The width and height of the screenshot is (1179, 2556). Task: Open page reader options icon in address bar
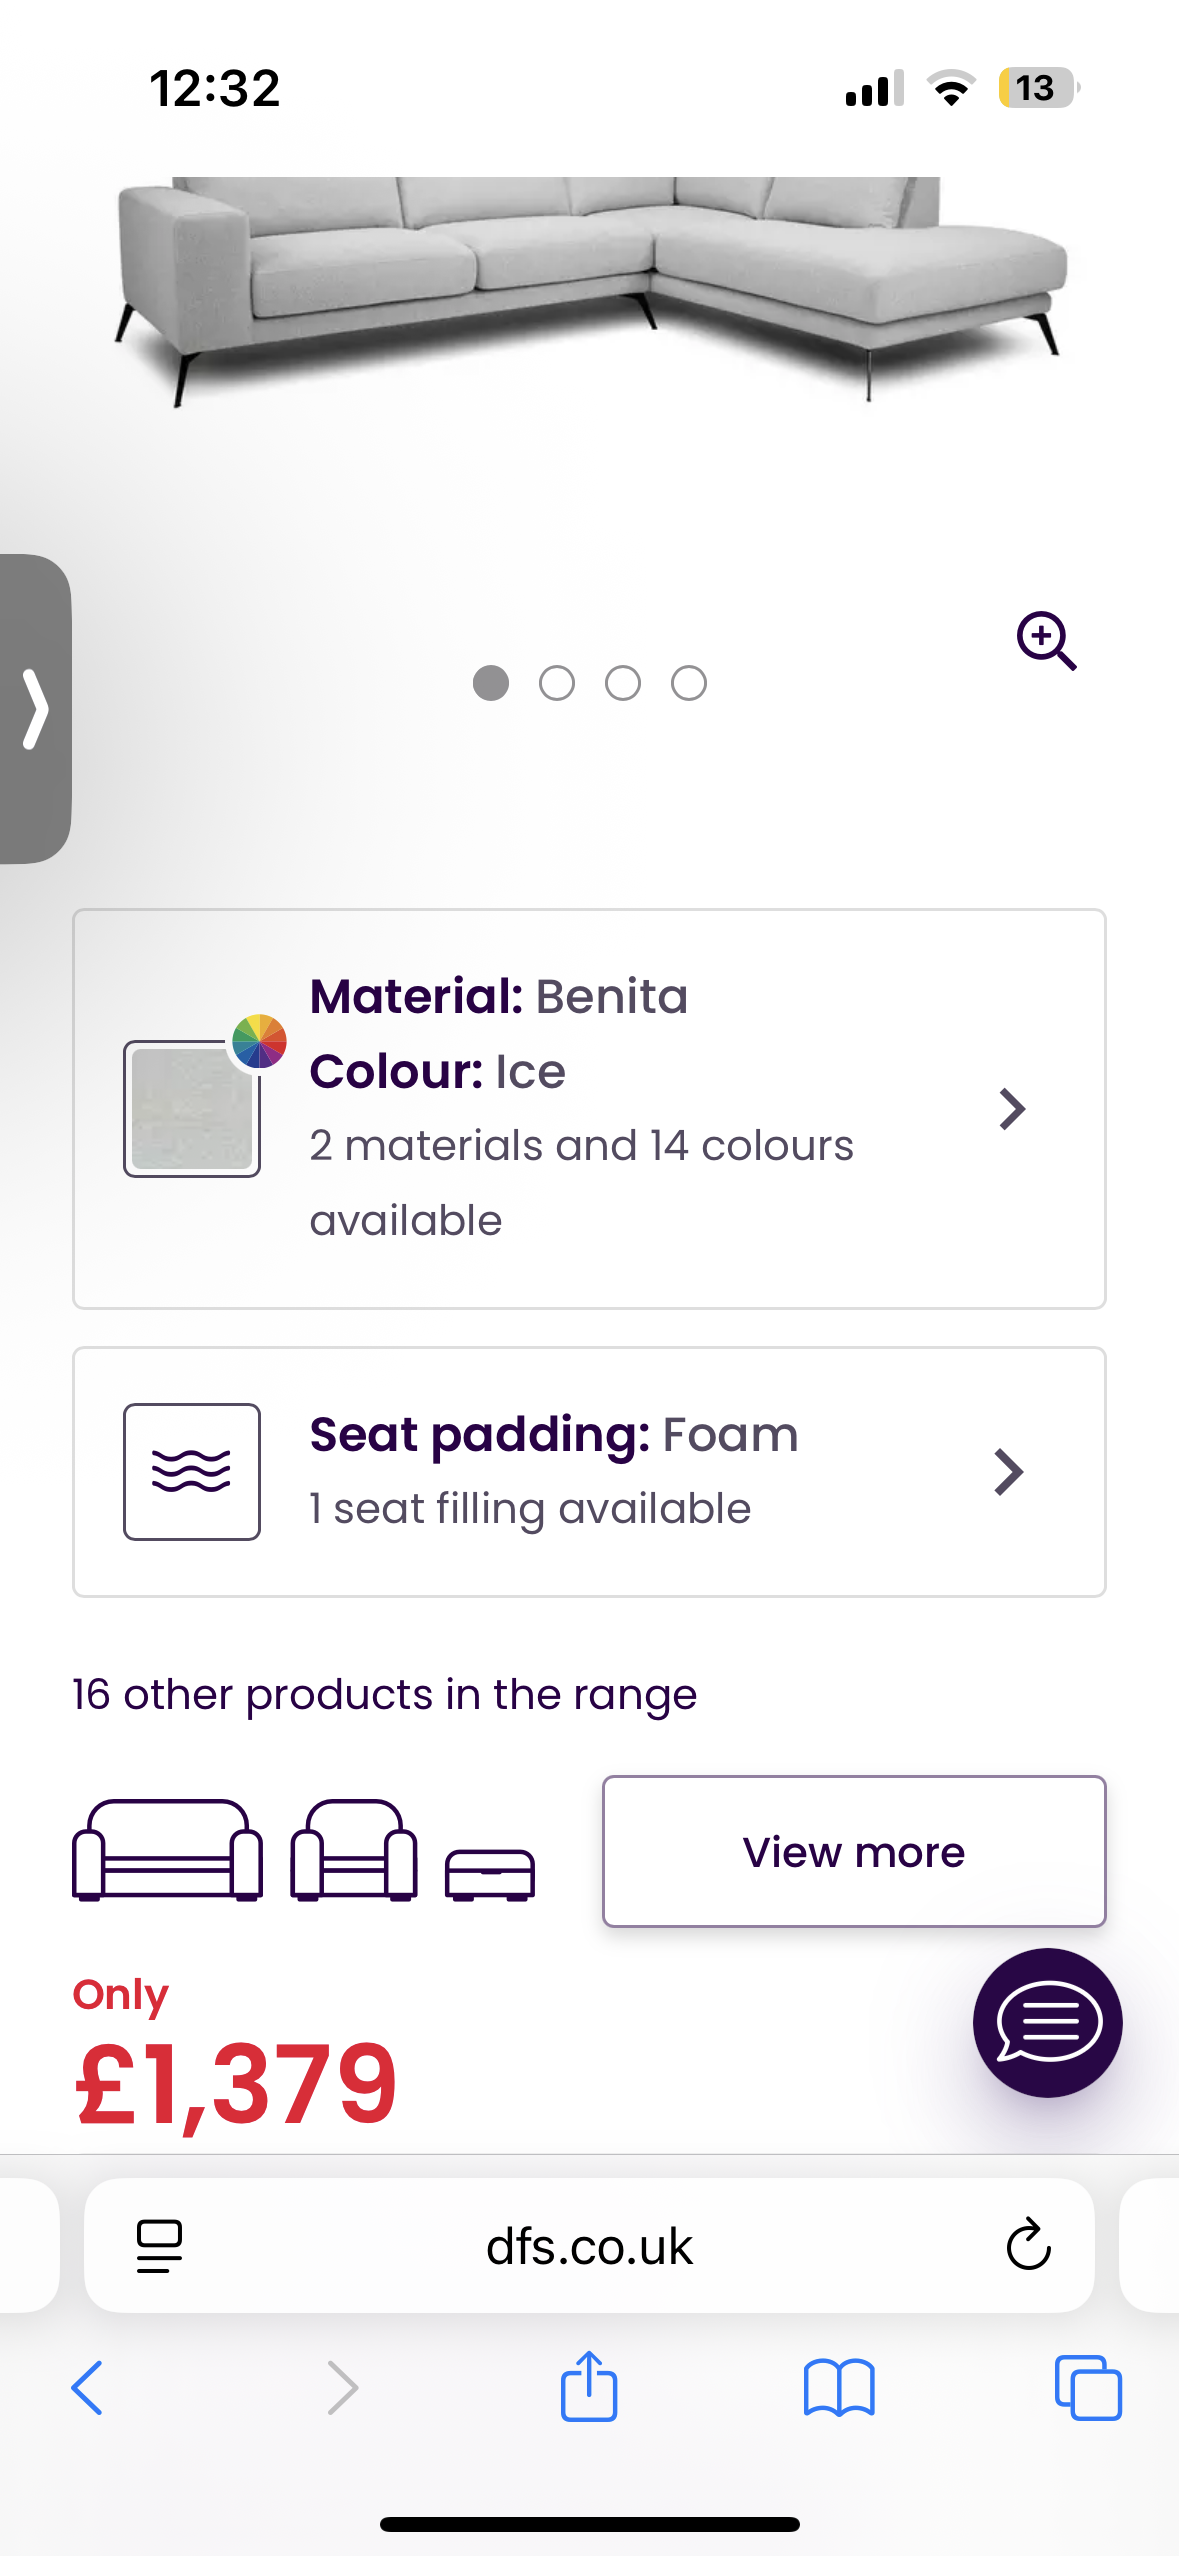click(159, 2246)
